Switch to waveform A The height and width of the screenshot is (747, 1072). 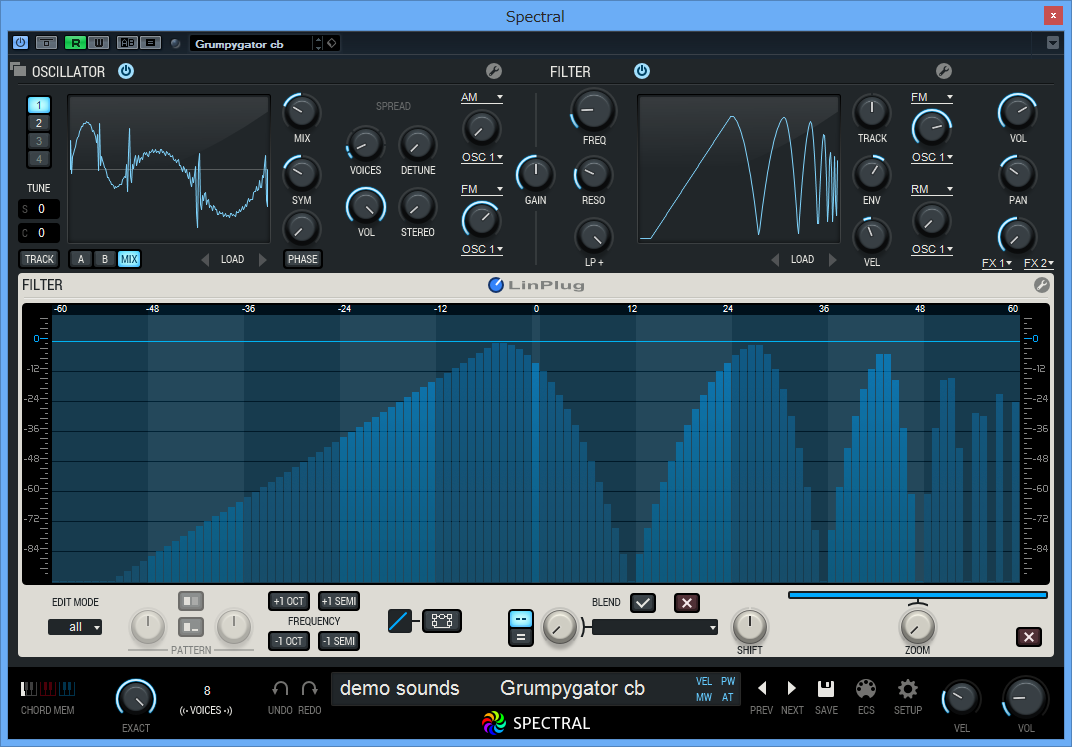pos(81,259)
